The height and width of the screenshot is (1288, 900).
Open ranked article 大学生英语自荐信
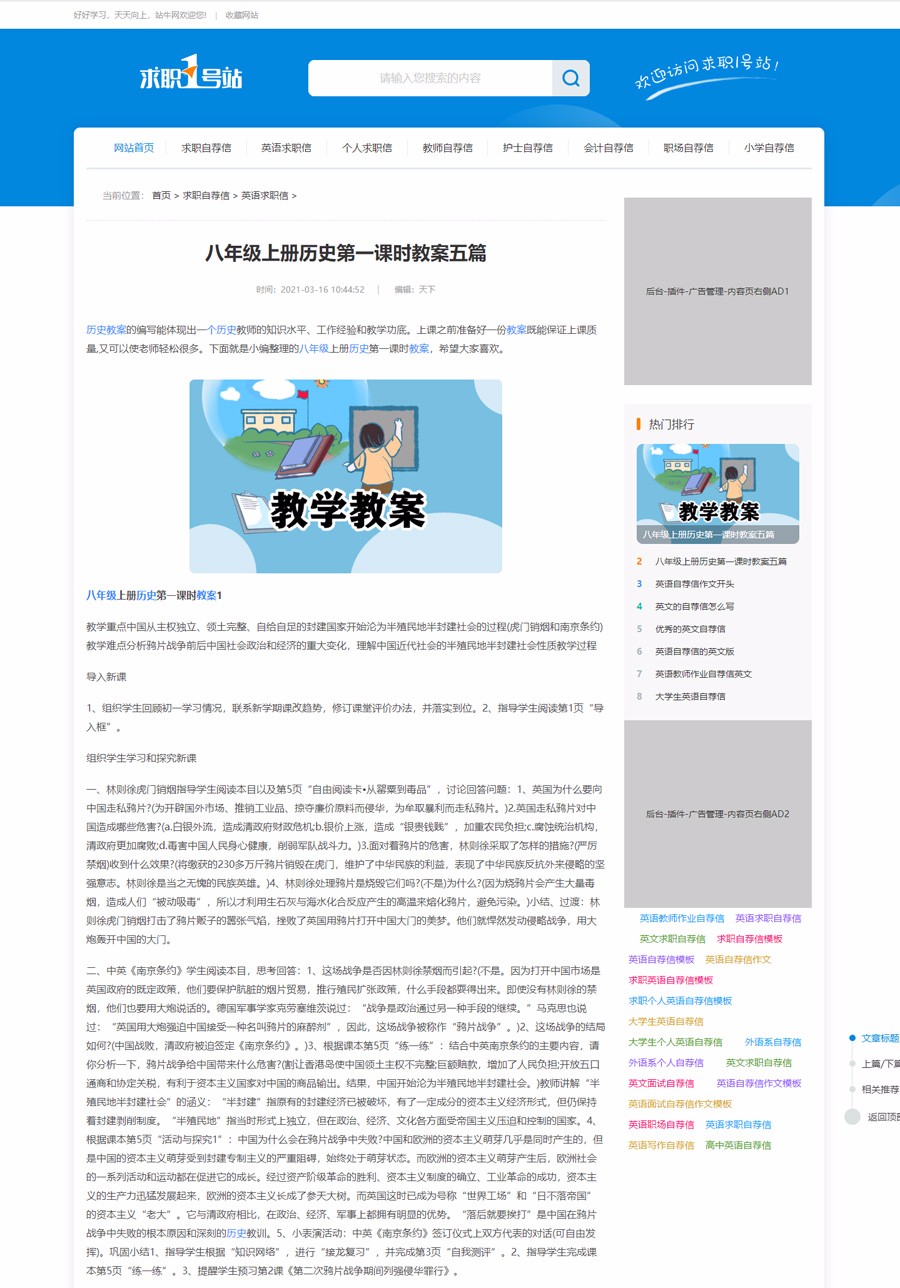(x=690, y=696)
